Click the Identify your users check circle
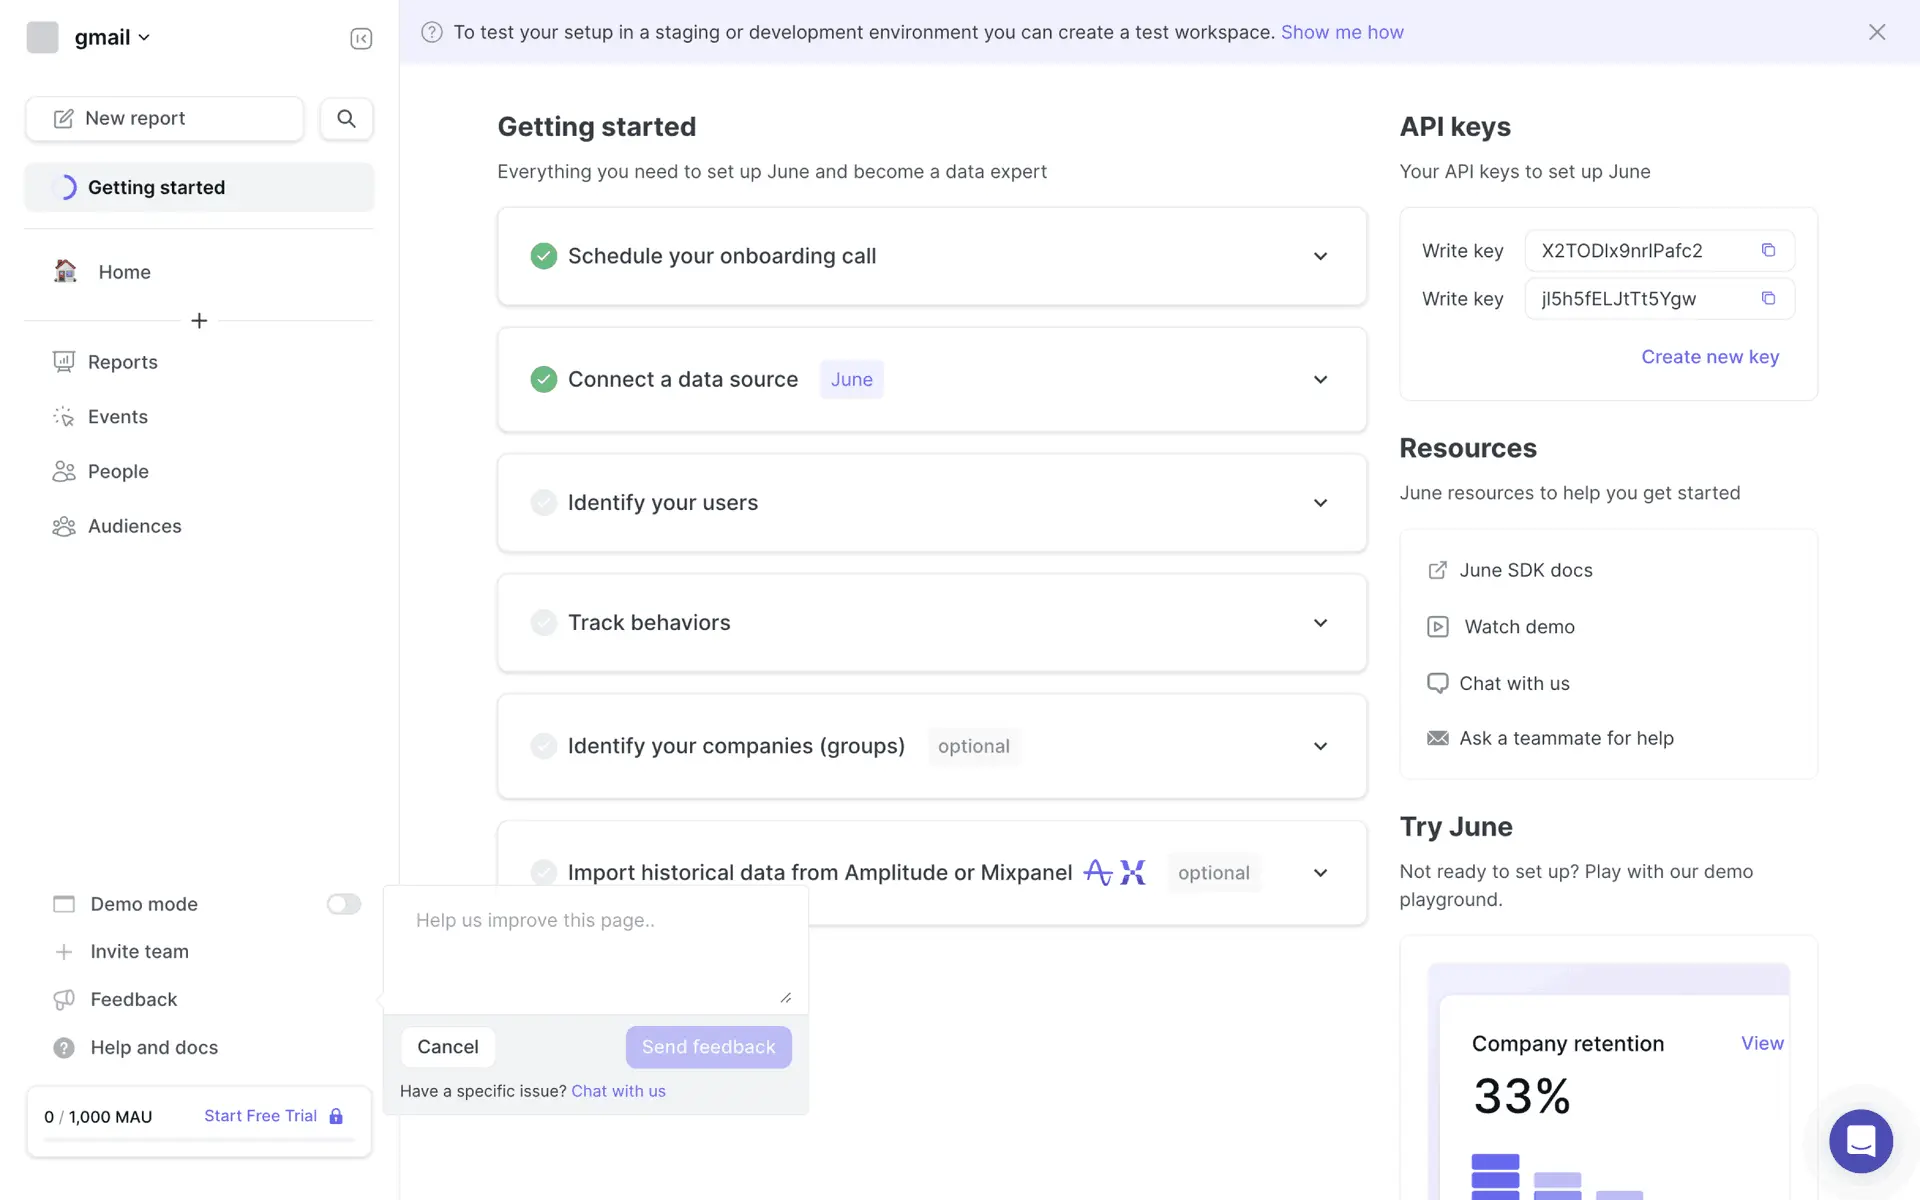The width and height of the screenshot is (1920, 1200). [543, 503]
